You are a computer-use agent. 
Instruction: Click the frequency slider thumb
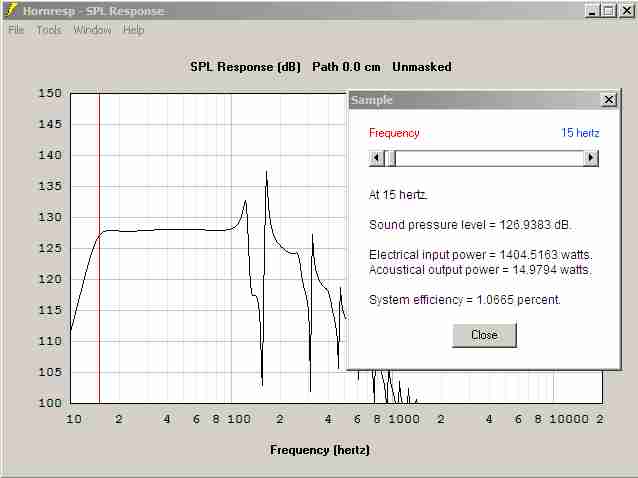[391, 158]
